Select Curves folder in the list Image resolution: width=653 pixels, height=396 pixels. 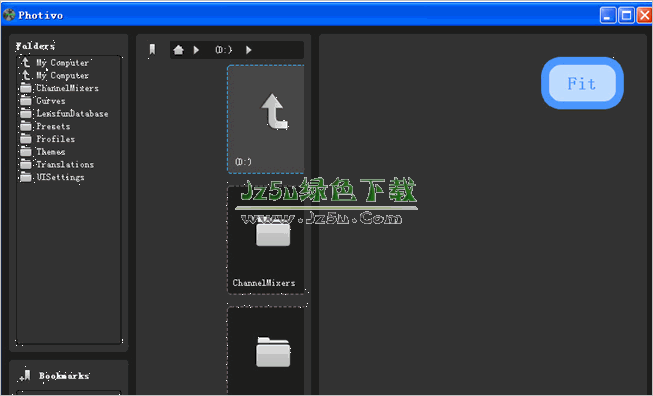[x=51, y=101]
